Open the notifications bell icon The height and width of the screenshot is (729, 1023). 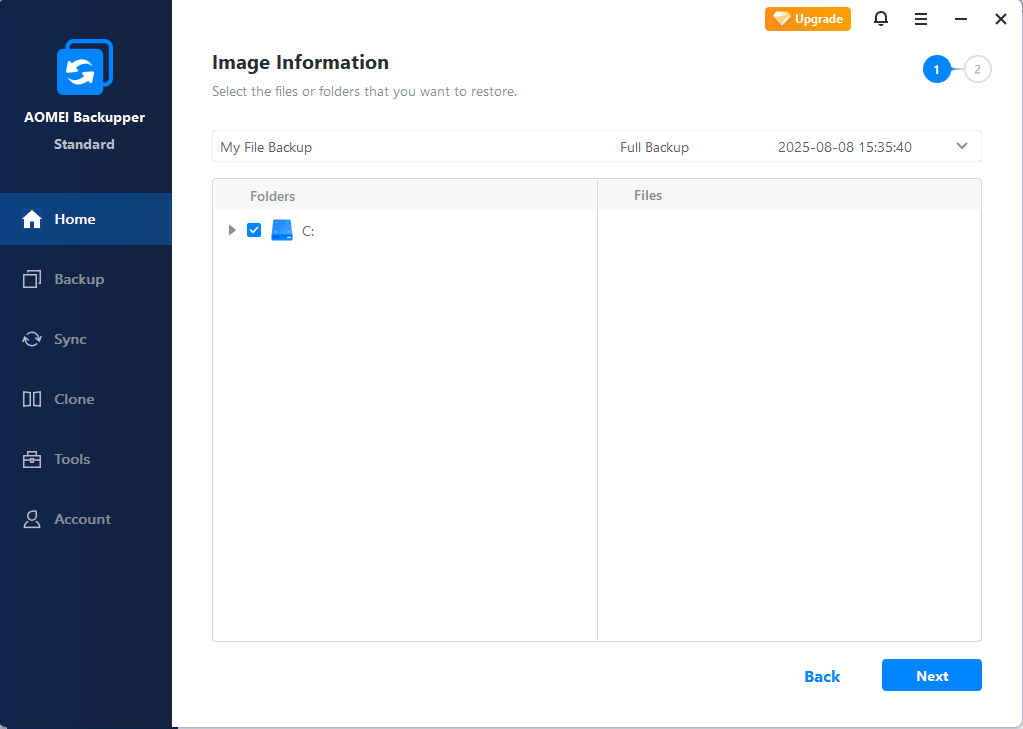881,19
